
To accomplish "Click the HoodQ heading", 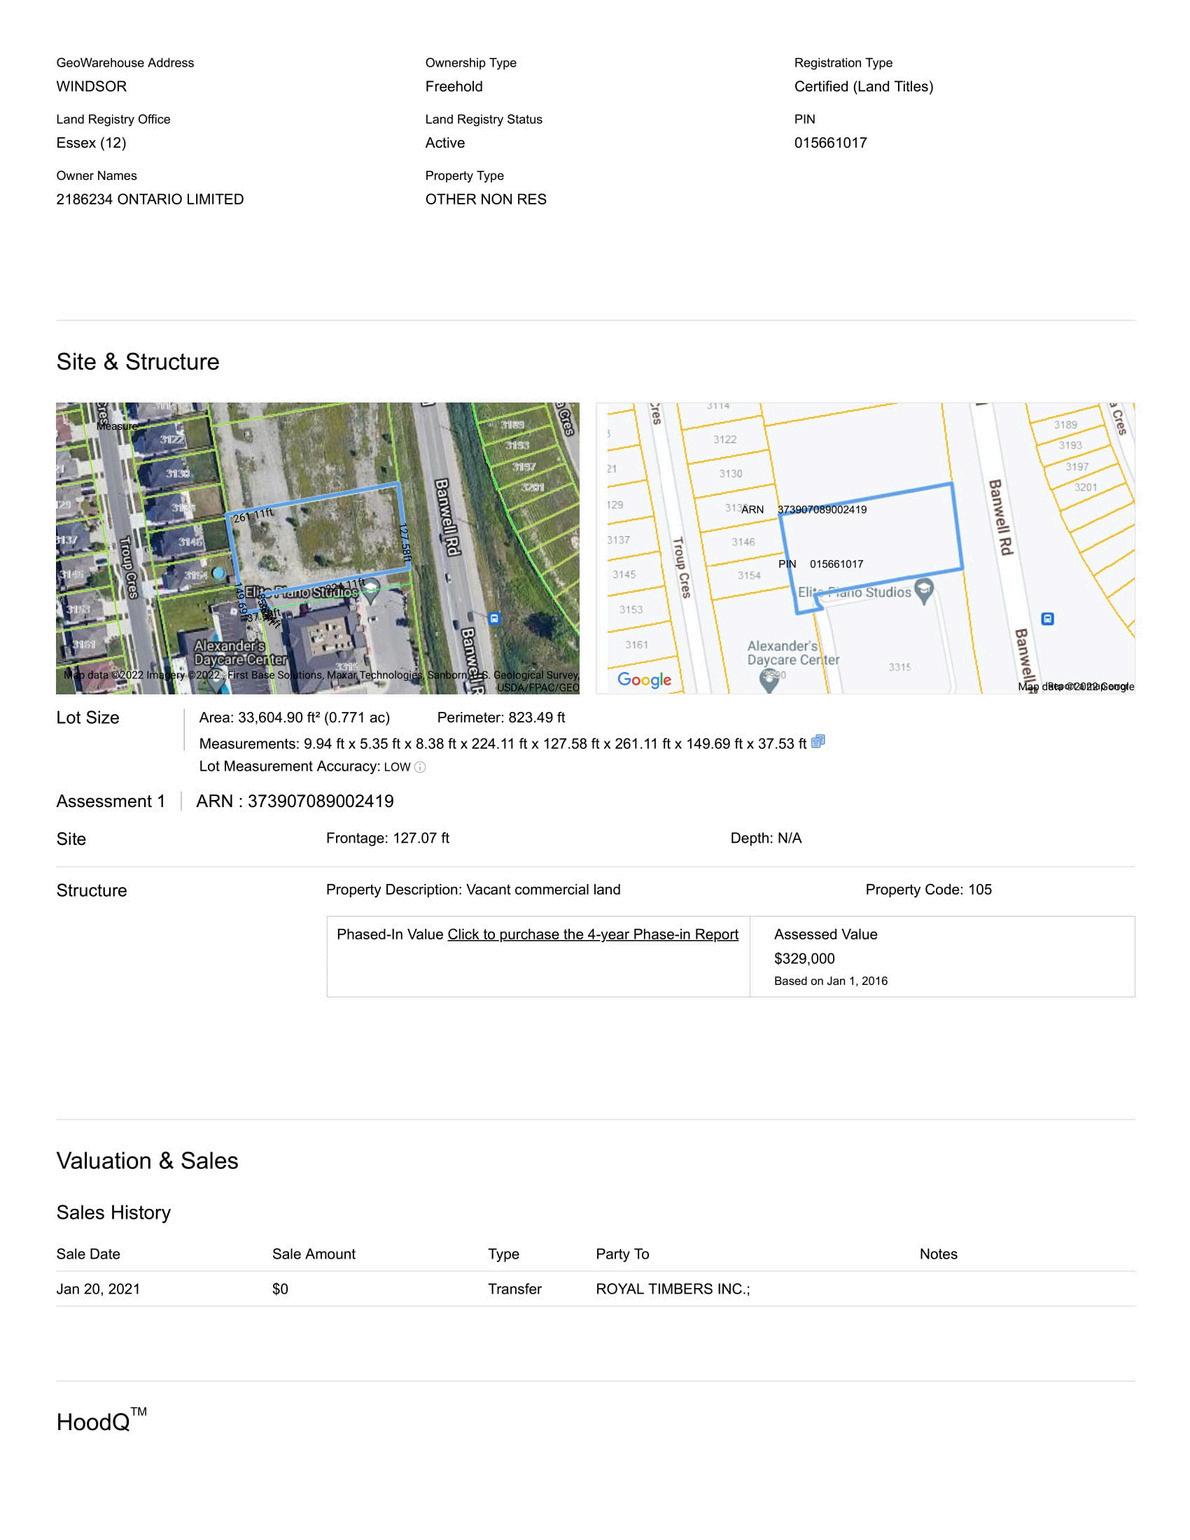I will point(101,1420).
